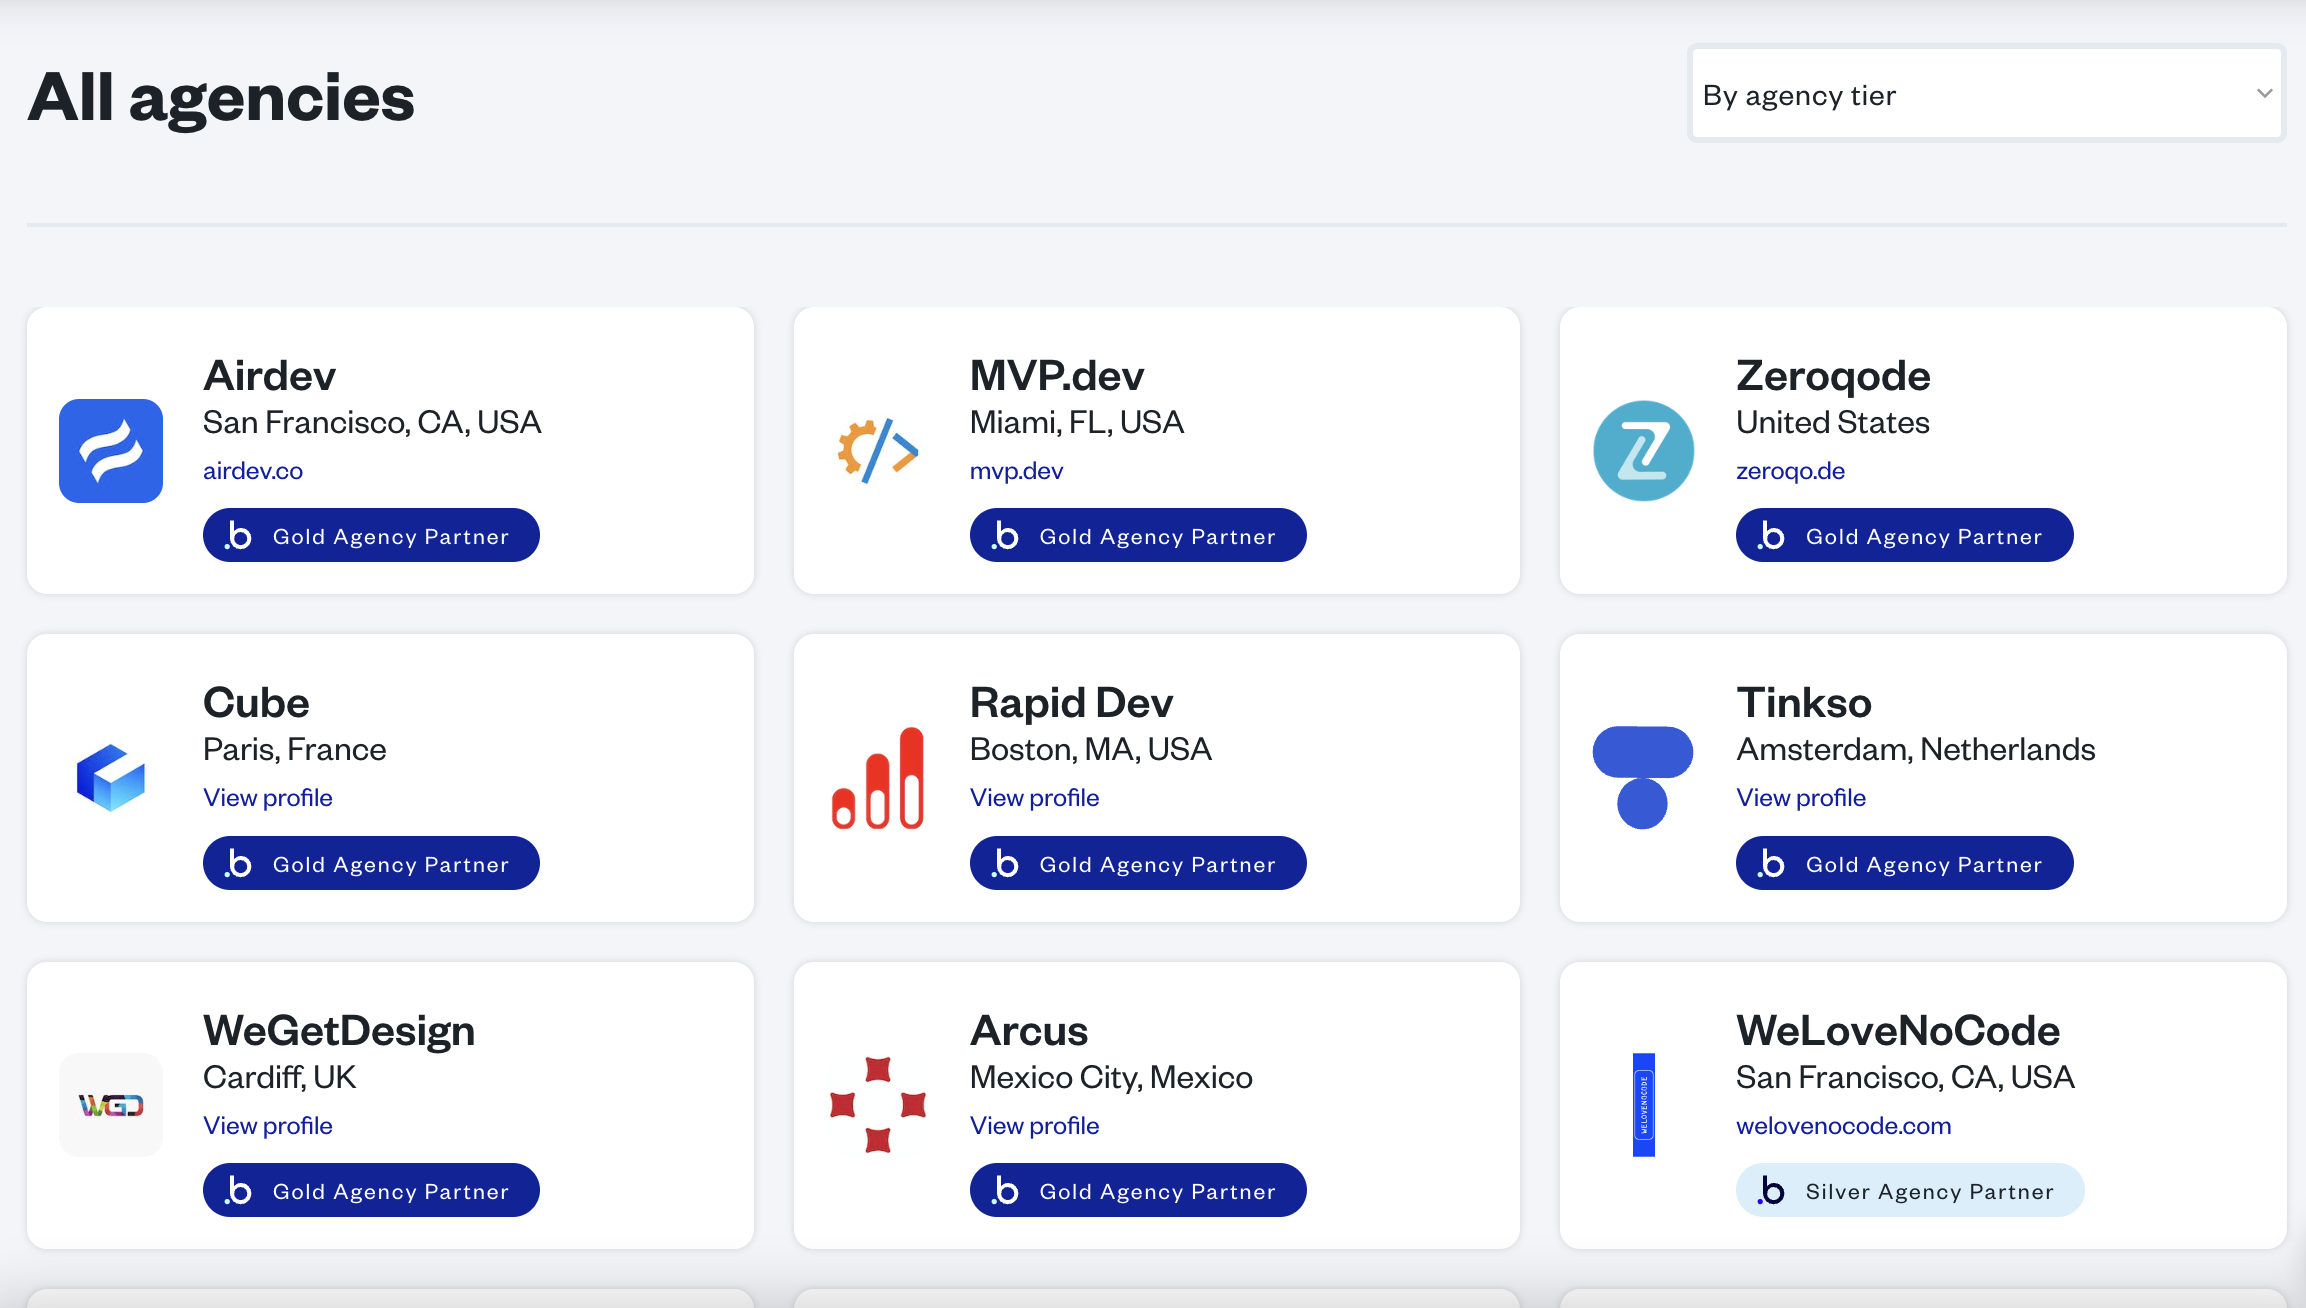Click the MVP.dev gear and code logo
Screen dimensions: 2306x1308
pyautogui.click(x=878, y=451)
